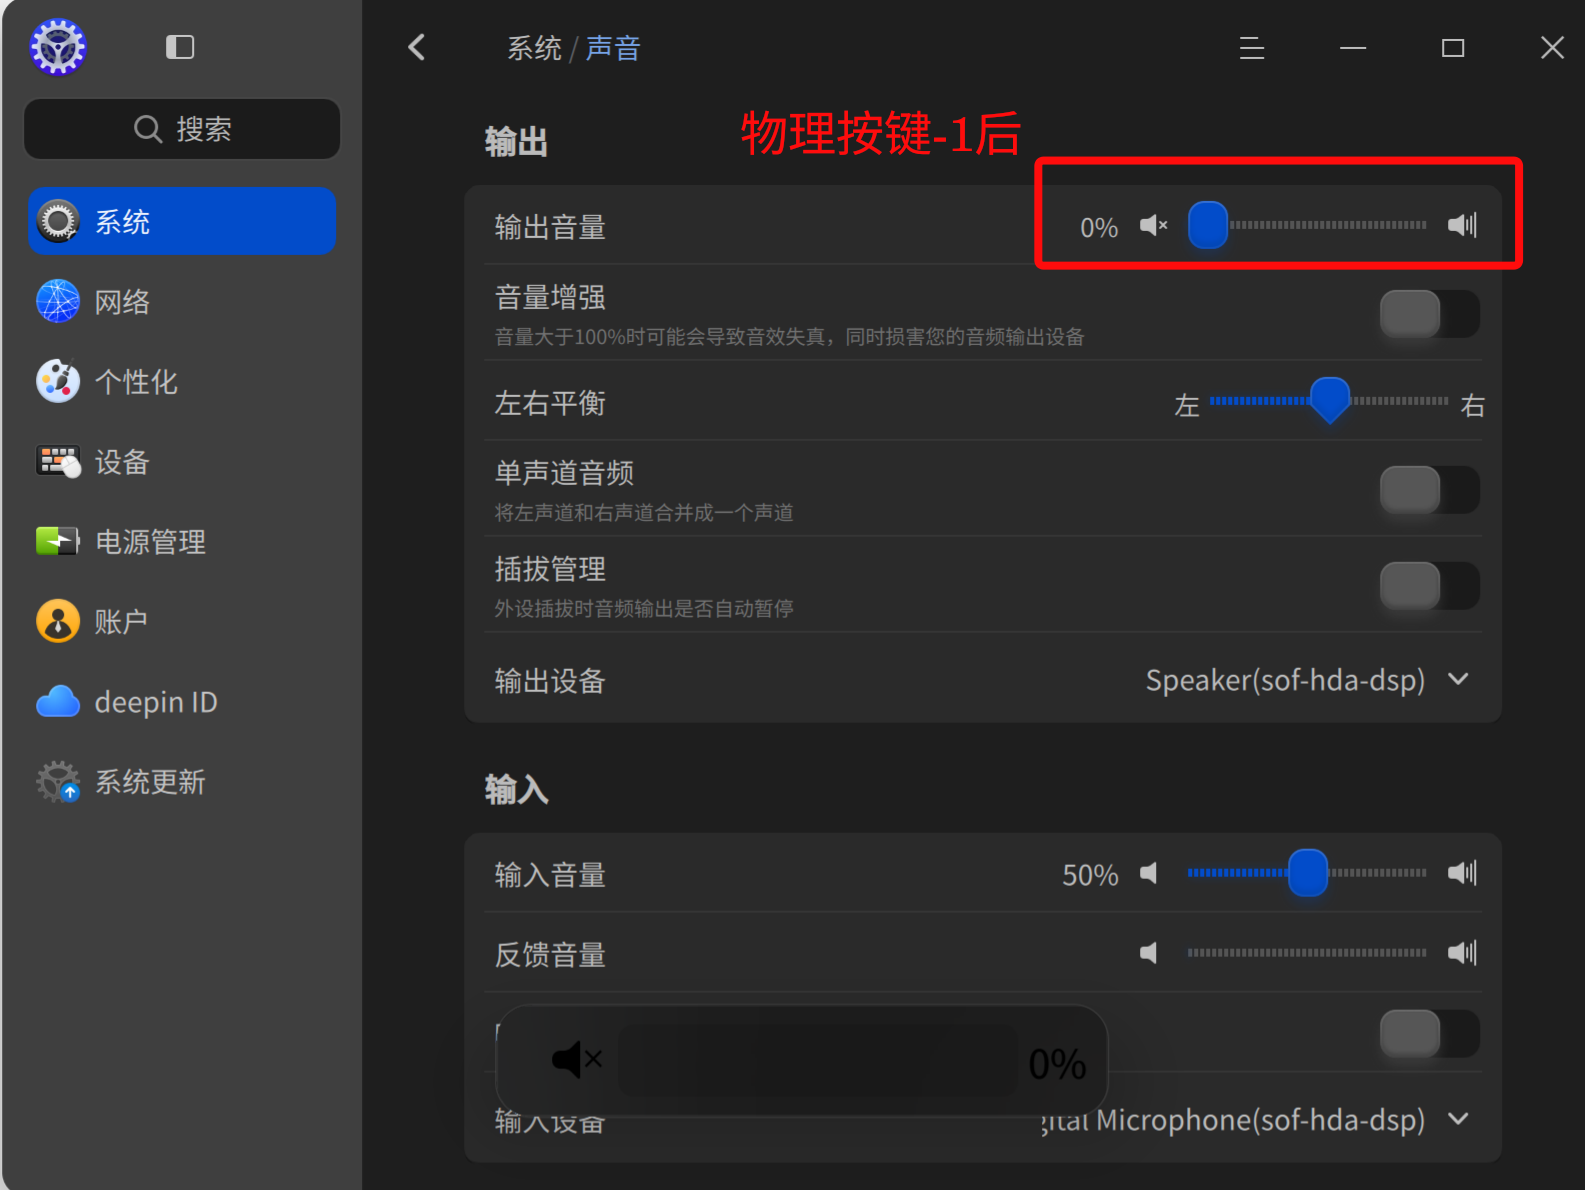1585x1190 pixels.
Task: Select the deepin ID cloud icon
Action: click(58, 702)
